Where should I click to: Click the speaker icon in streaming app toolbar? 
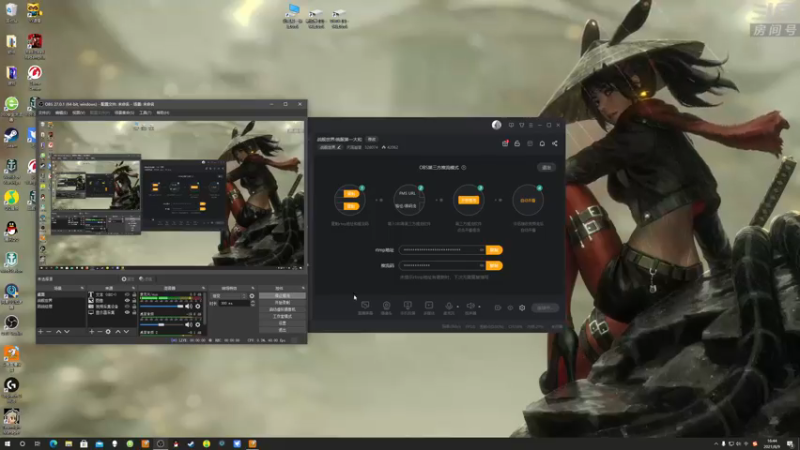[470, 308]
